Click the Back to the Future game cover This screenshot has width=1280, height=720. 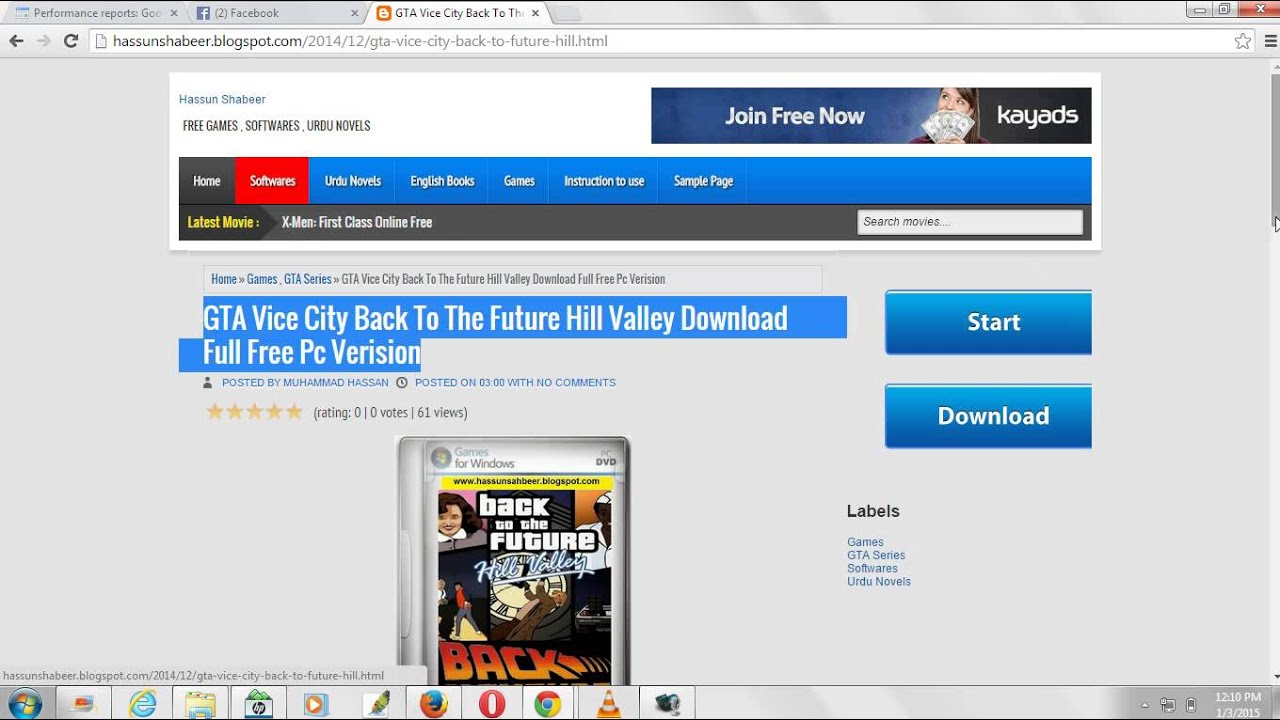coord(513,561)
